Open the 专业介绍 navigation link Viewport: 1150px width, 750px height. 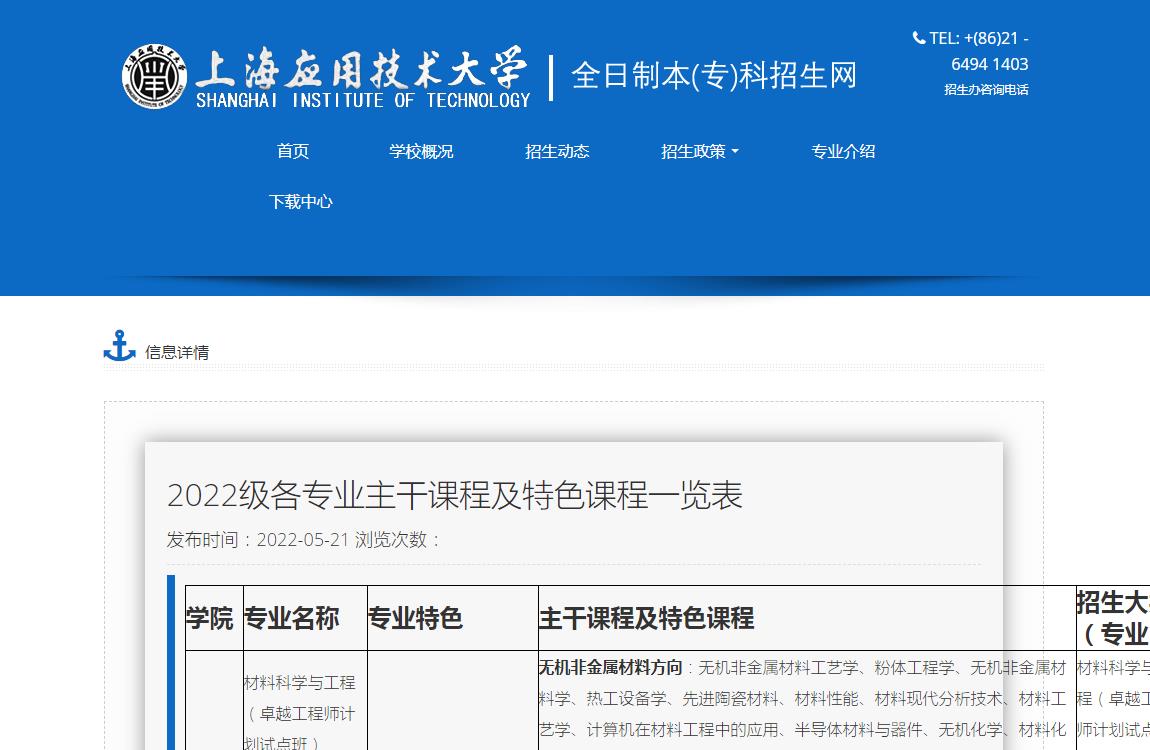[843, 151]
